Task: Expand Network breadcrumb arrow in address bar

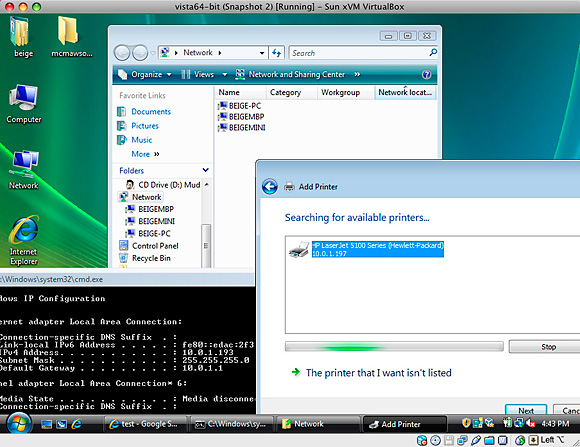Action: [x=220, y=53]
